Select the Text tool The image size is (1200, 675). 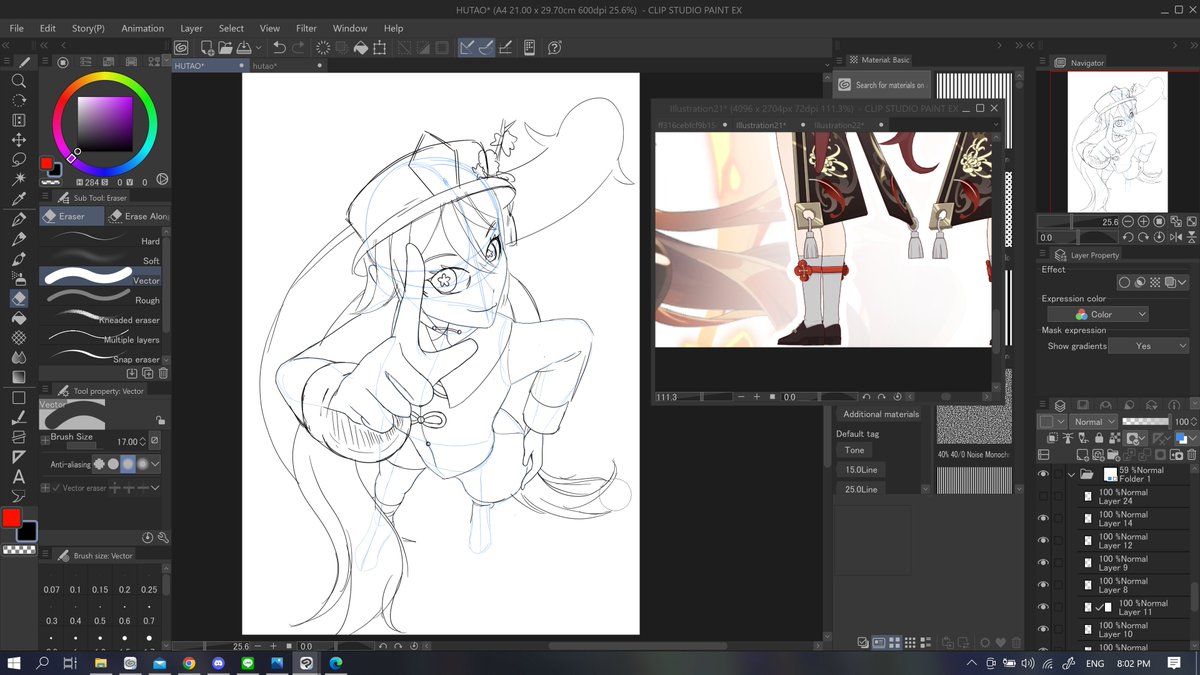18,476
